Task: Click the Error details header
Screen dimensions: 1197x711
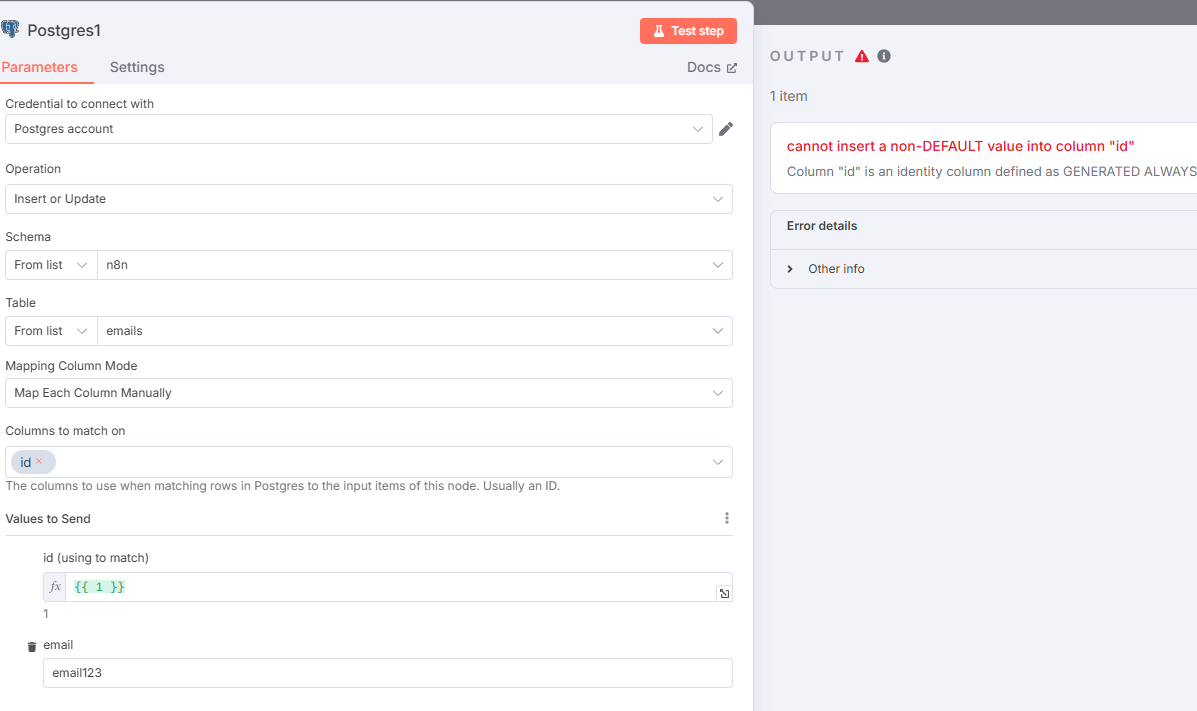Action: coord(822,226)
